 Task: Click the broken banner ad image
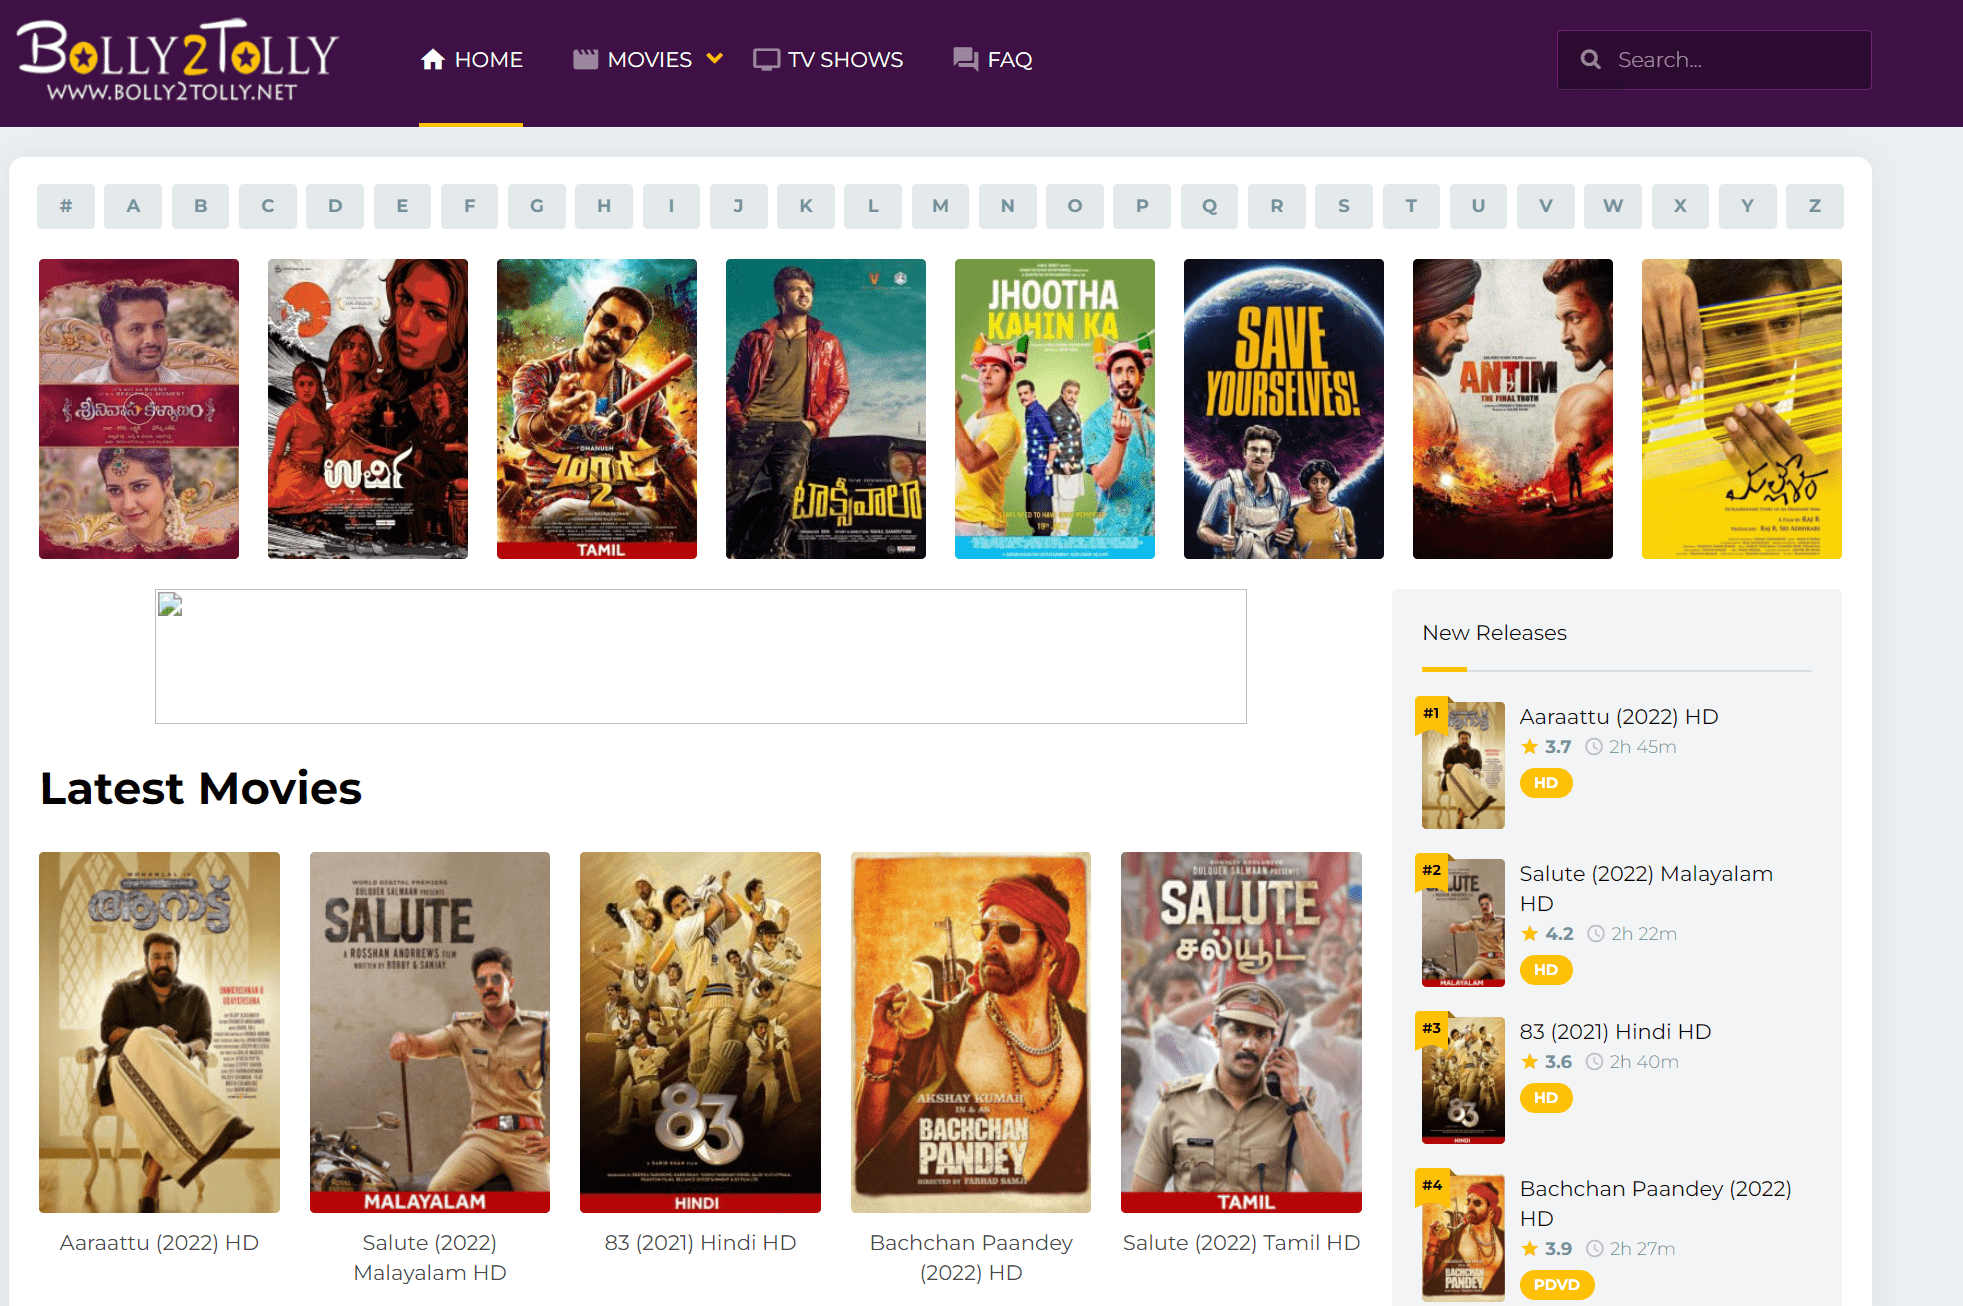(x=701, y=656)
